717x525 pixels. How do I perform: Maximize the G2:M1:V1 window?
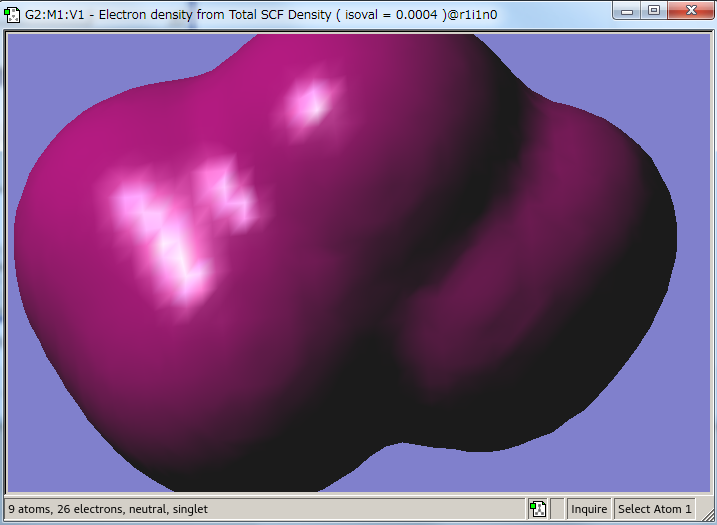click(x=654, y=11)
